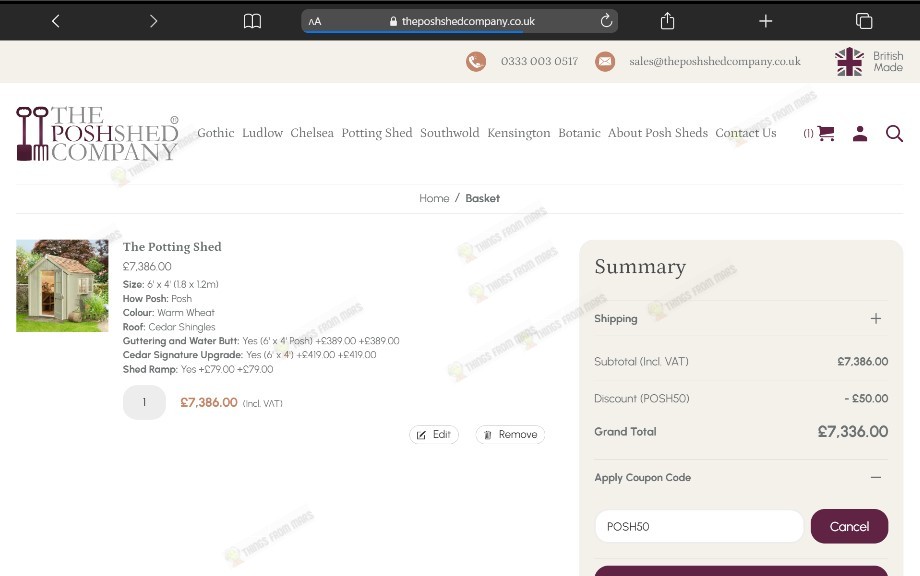920x576 pixels.
Task: Click the Colour: Warm Wheat line
Action: pos(168,313)
